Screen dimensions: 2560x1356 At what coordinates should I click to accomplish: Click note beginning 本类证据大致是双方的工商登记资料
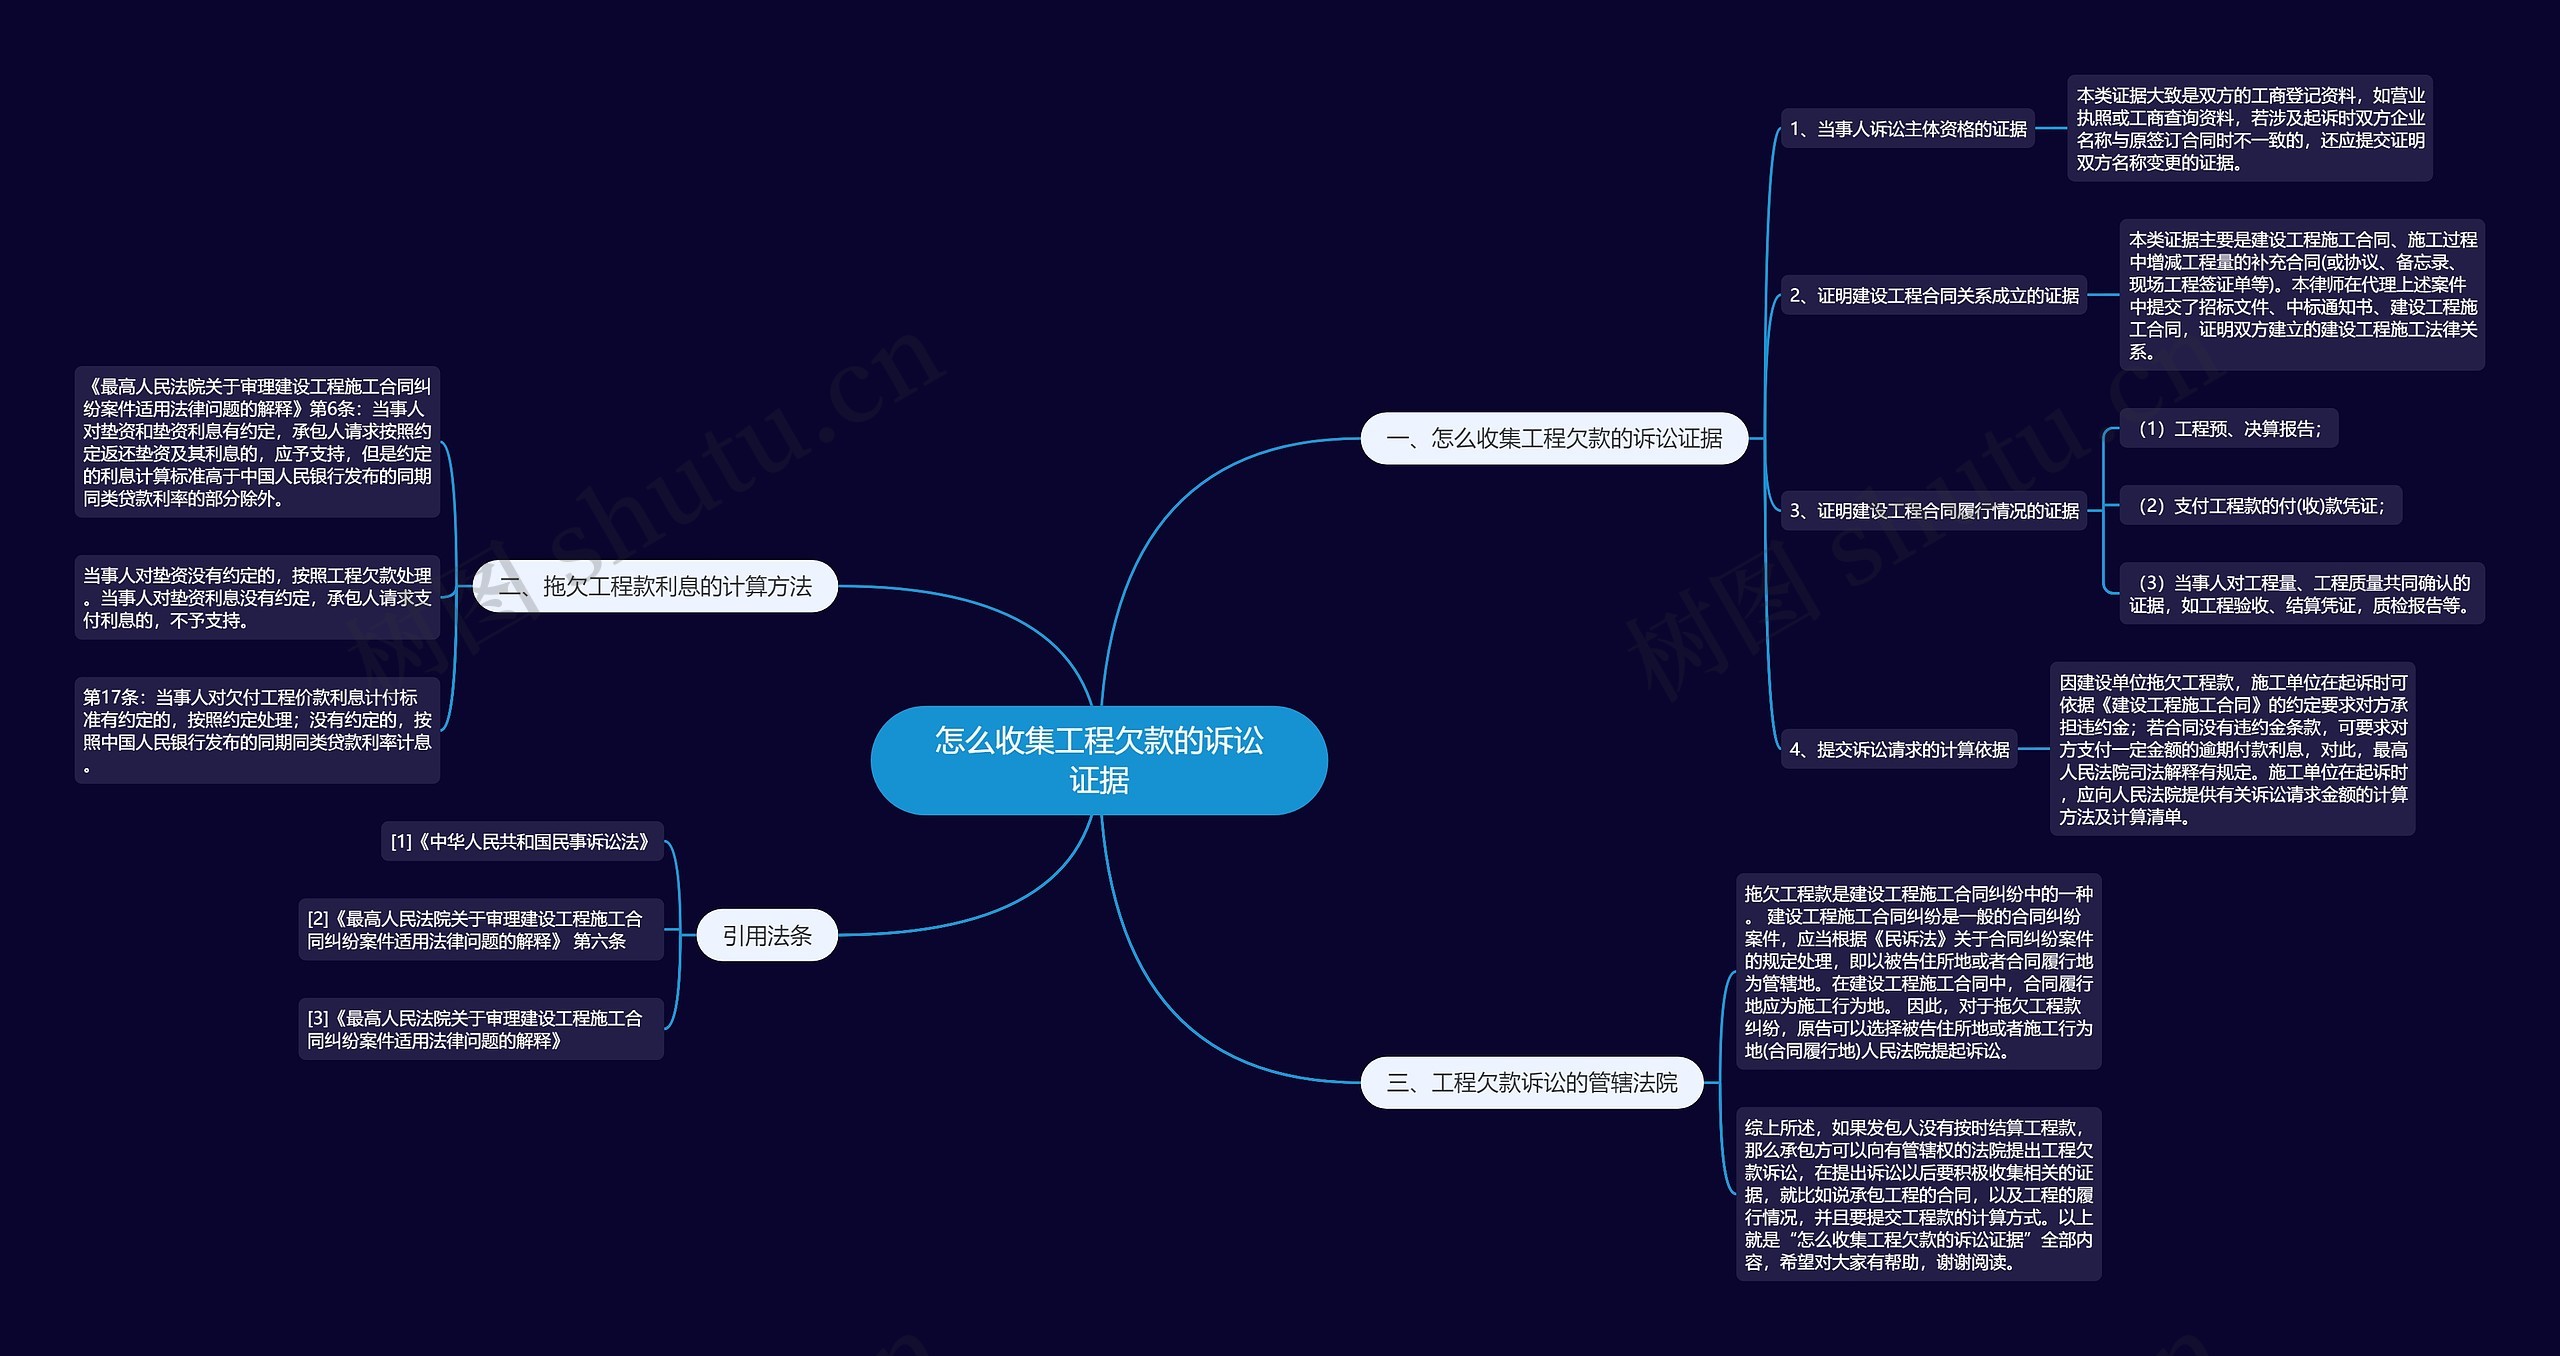pyautogui.click(x=2249, y=129)
